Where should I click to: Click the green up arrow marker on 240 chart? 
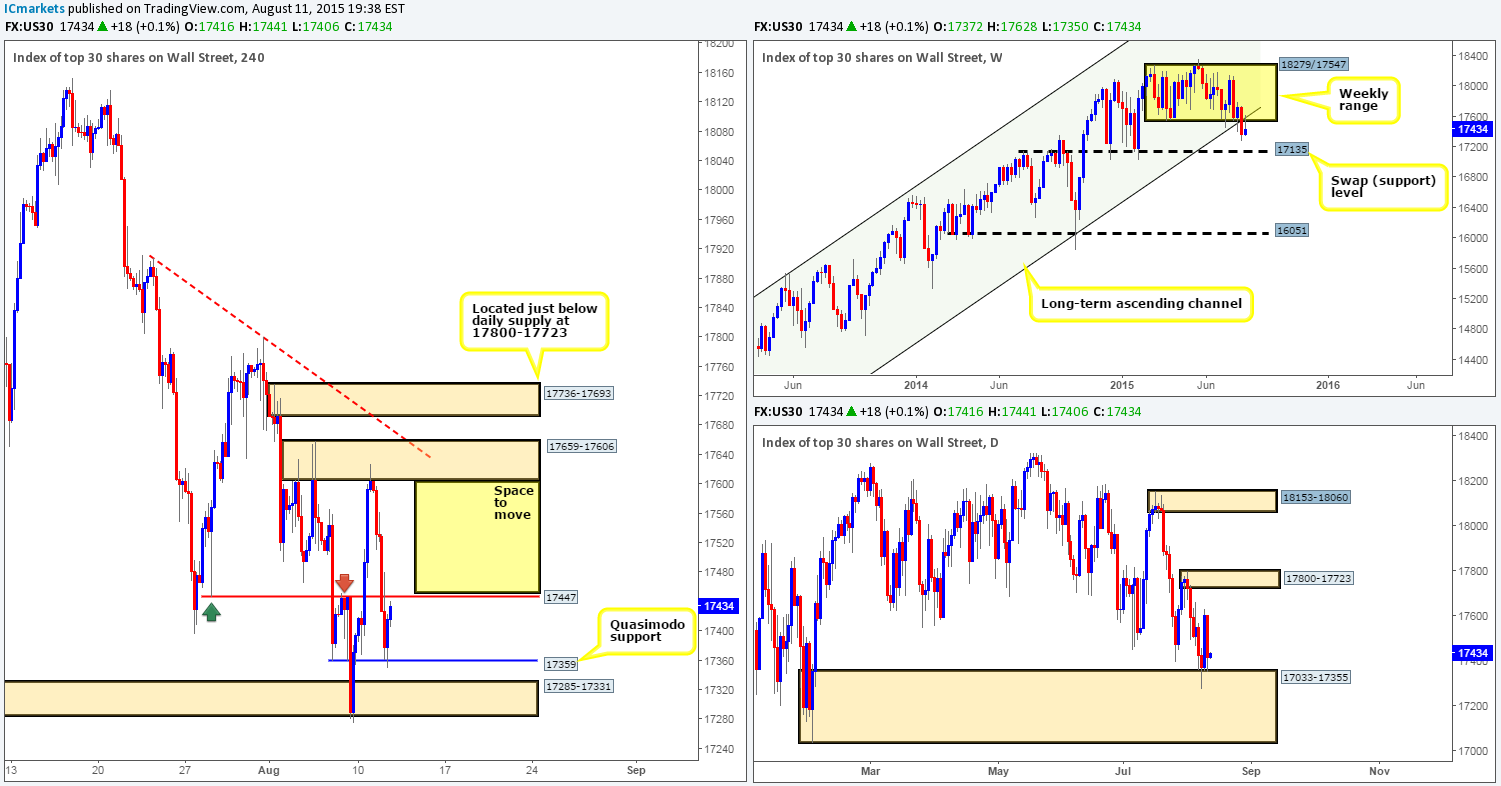(x=211, y=610)
